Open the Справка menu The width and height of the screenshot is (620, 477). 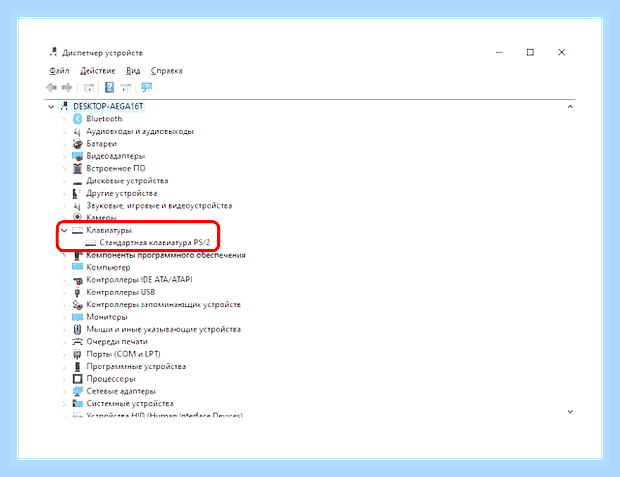coord(166,71)
